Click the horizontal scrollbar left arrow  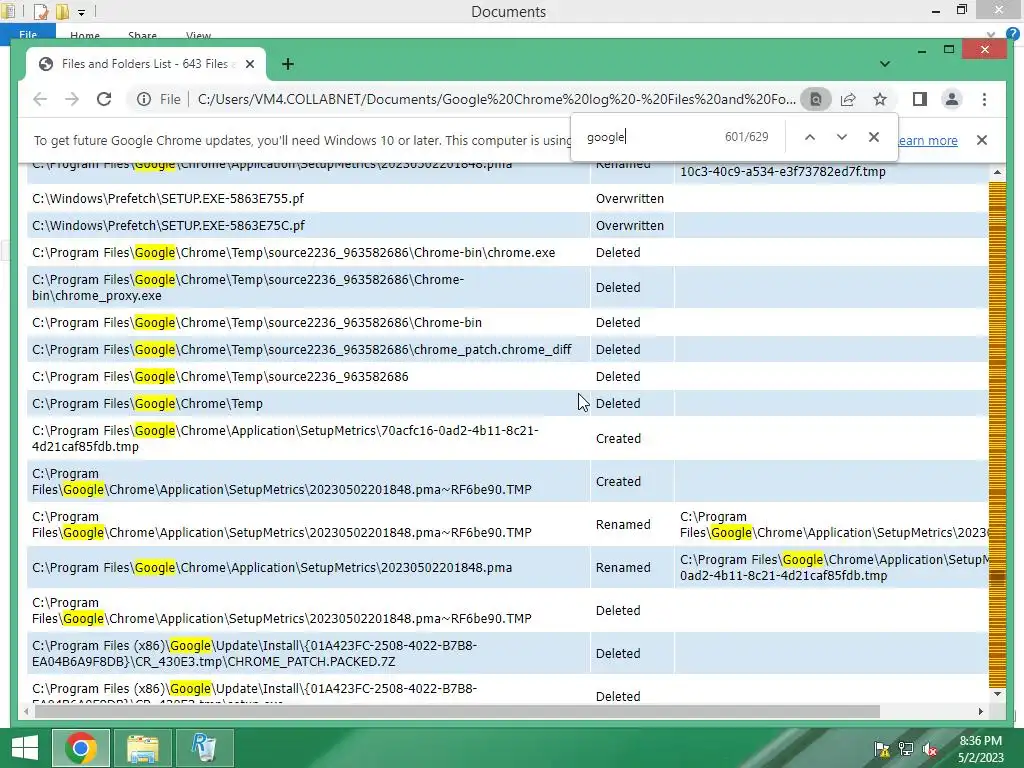coord(26,711)
